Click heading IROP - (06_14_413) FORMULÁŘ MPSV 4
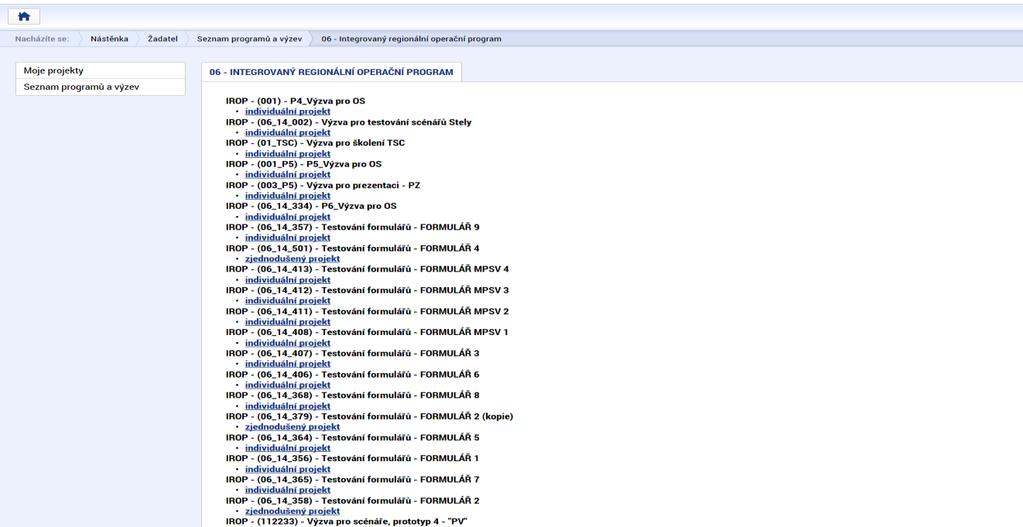The height and width of the screenshot is (527, 1023). (x=367, y=269)
